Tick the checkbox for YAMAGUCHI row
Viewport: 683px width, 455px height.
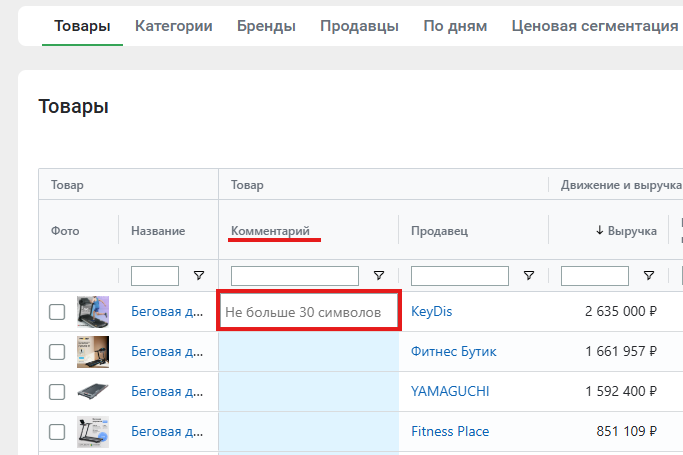pyautogui.click(x=57, y=392)
